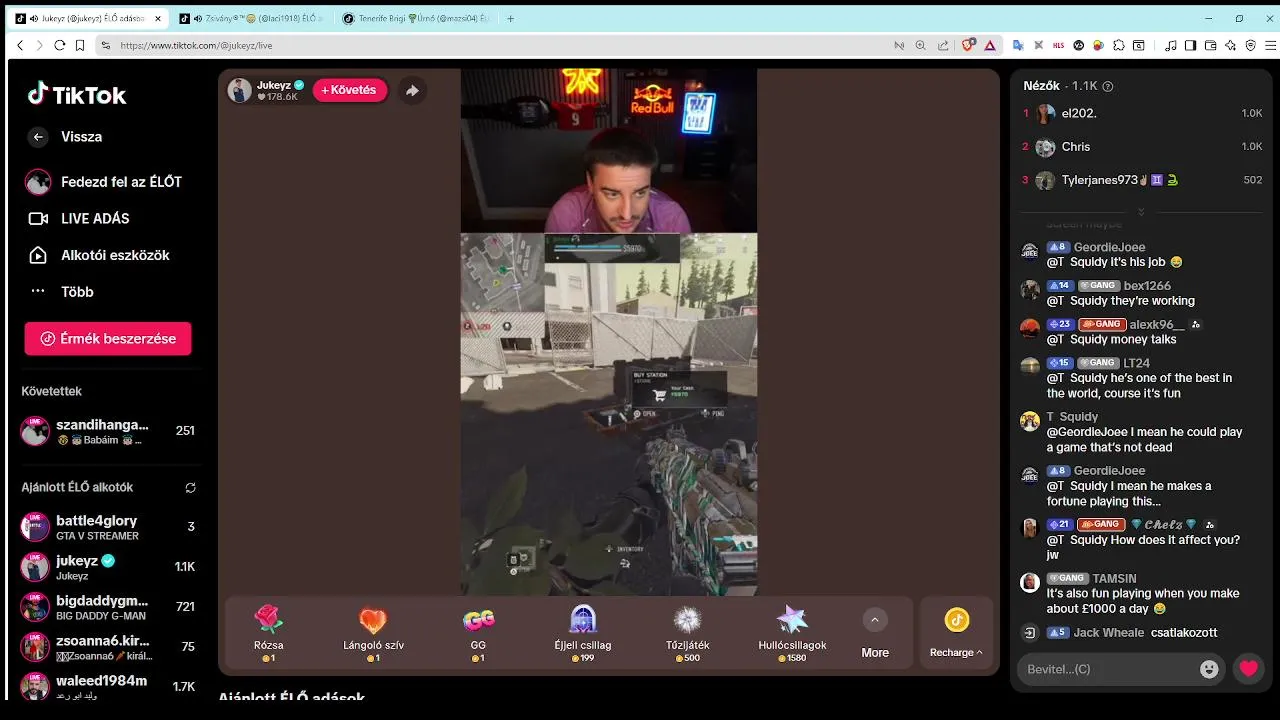Open site settings icon in address bar
This screenshot has height=720, width=1280.
pos(105,45)
